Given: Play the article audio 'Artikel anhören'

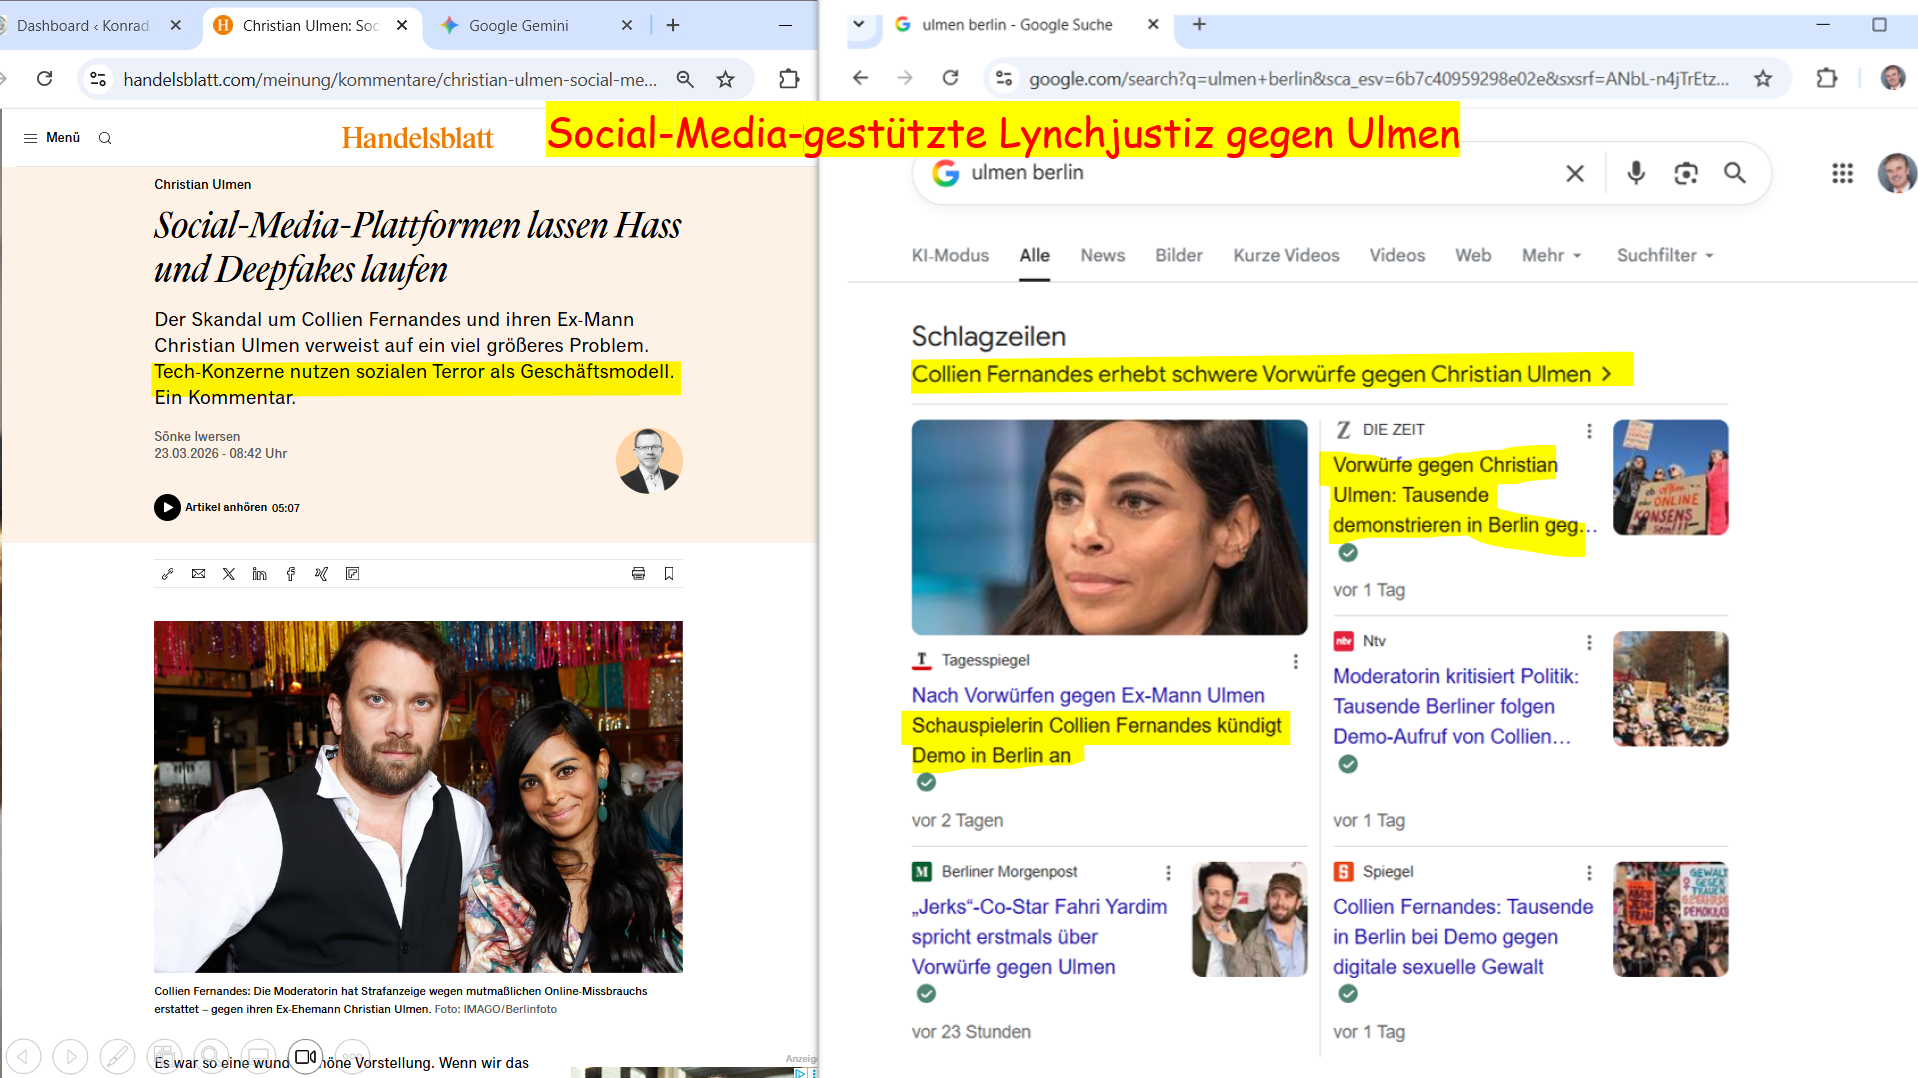Looking at the screenshot, I should [x=167, y=508].
